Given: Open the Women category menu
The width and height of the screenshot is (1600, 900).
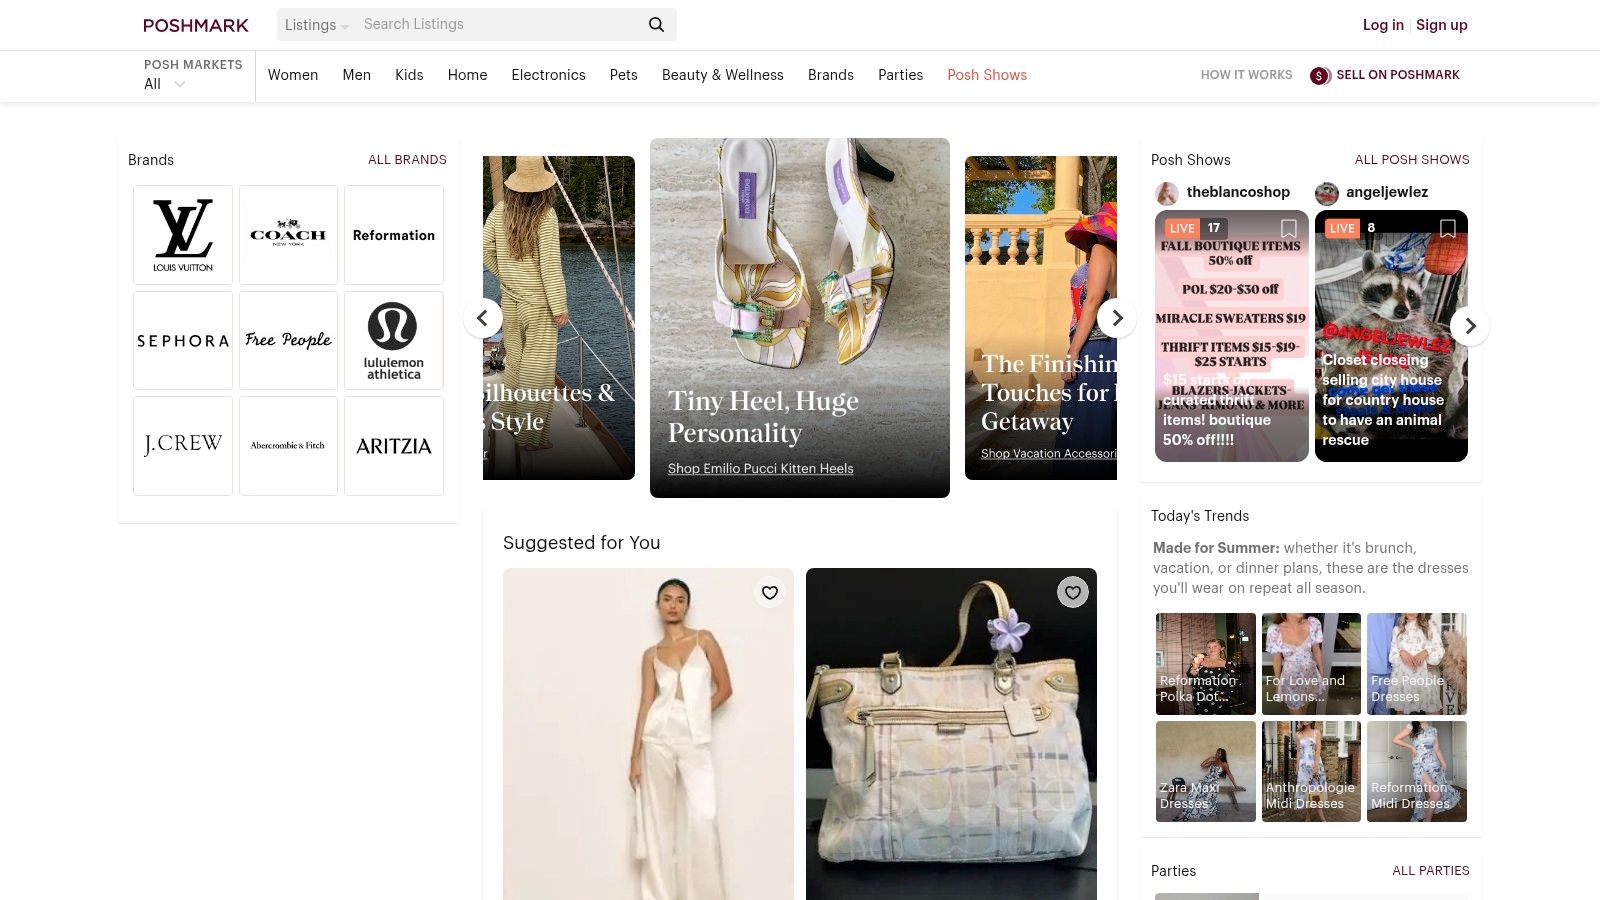Looking at the screenshot, I should pos(293,75).
